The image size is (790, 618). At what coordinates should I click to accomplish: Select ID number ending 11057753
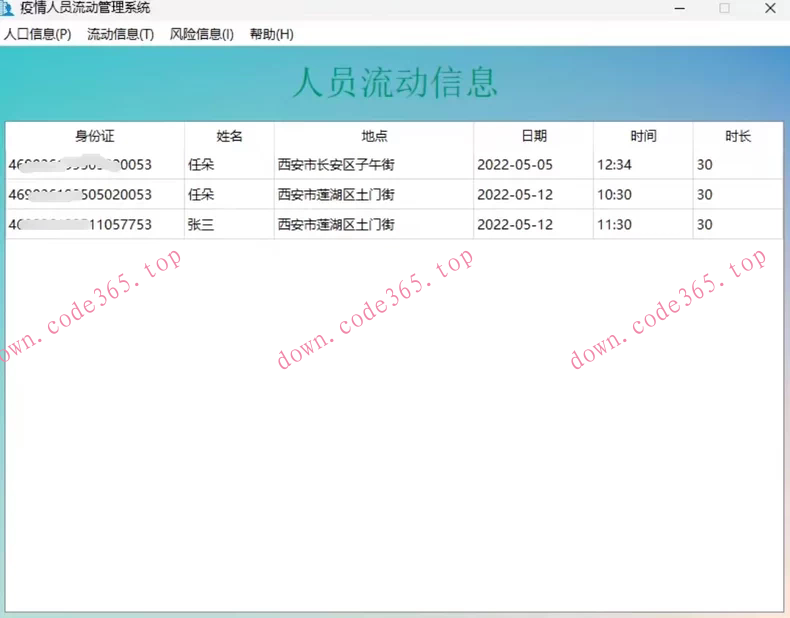[80, 225]
